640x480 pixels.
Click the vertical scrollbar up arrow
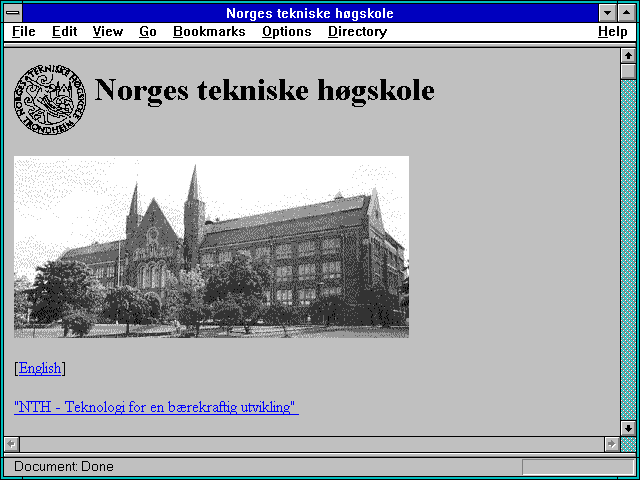pos(628,56)
